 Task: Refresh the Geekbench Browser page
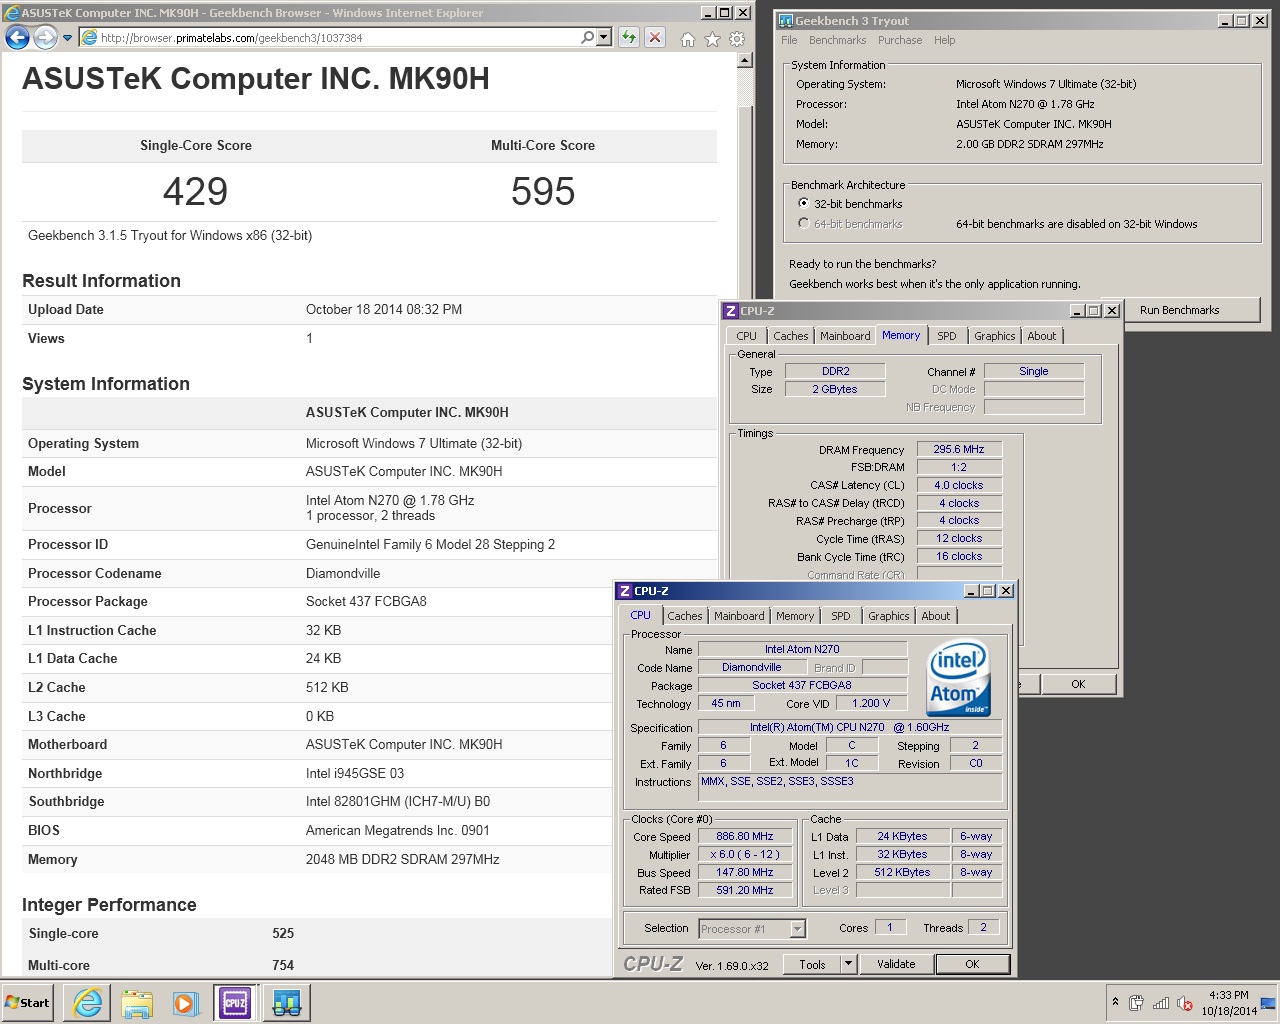pos(629,37)
